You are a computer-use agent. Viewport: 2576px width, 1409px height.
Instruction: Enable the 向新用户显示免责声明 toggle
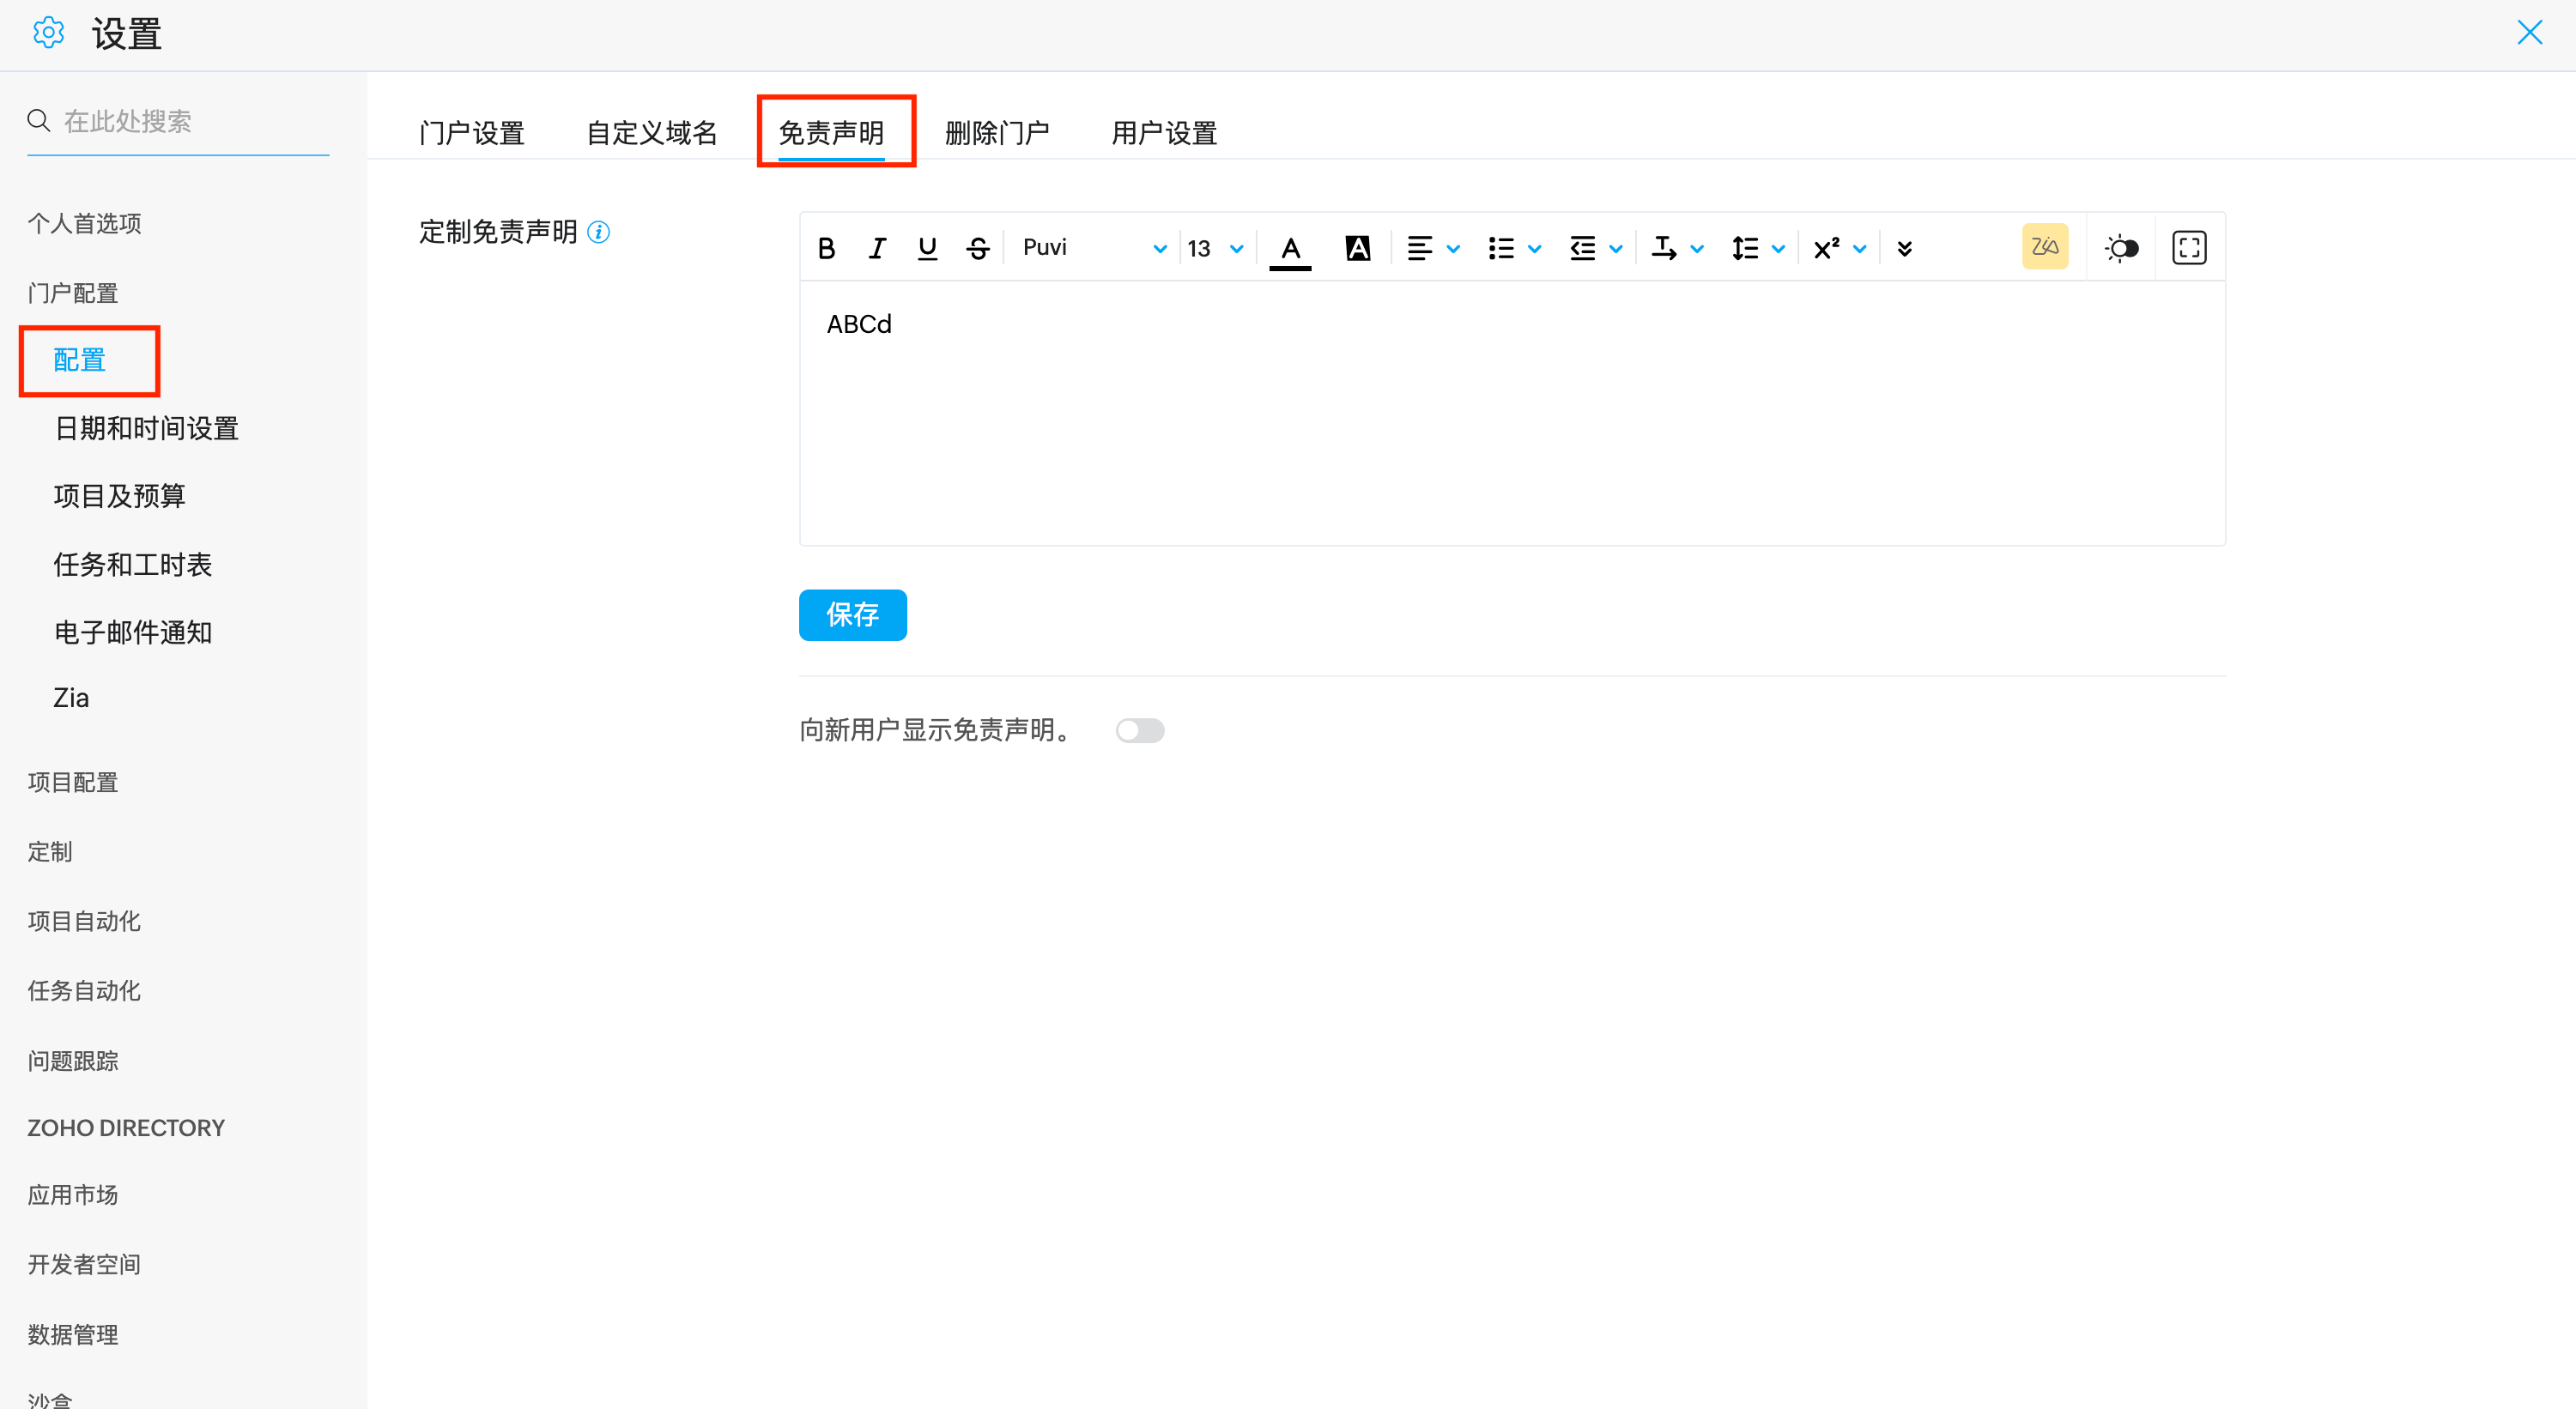click(1140, 731)
